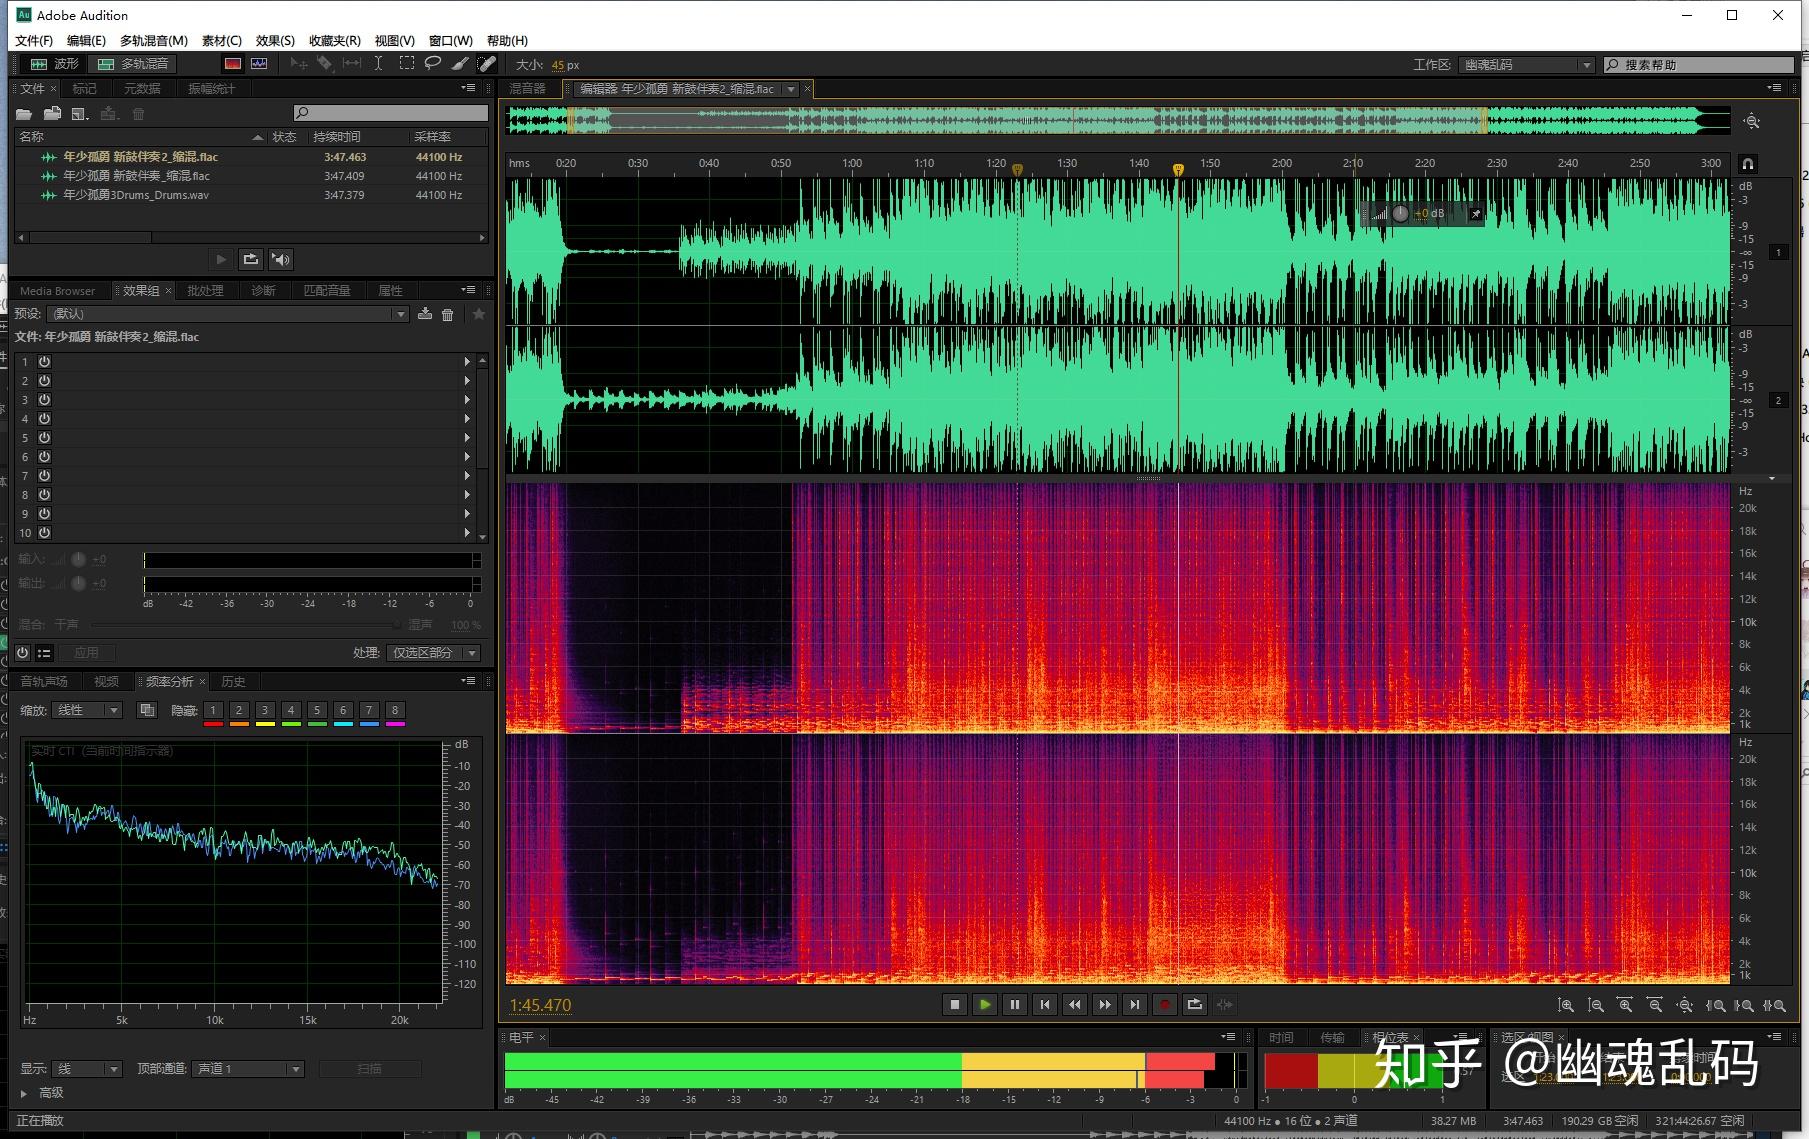Open the New File icon dropdown
Image resolution: width=1809 pixels, height=1139 pixels.
coord(81,114)
